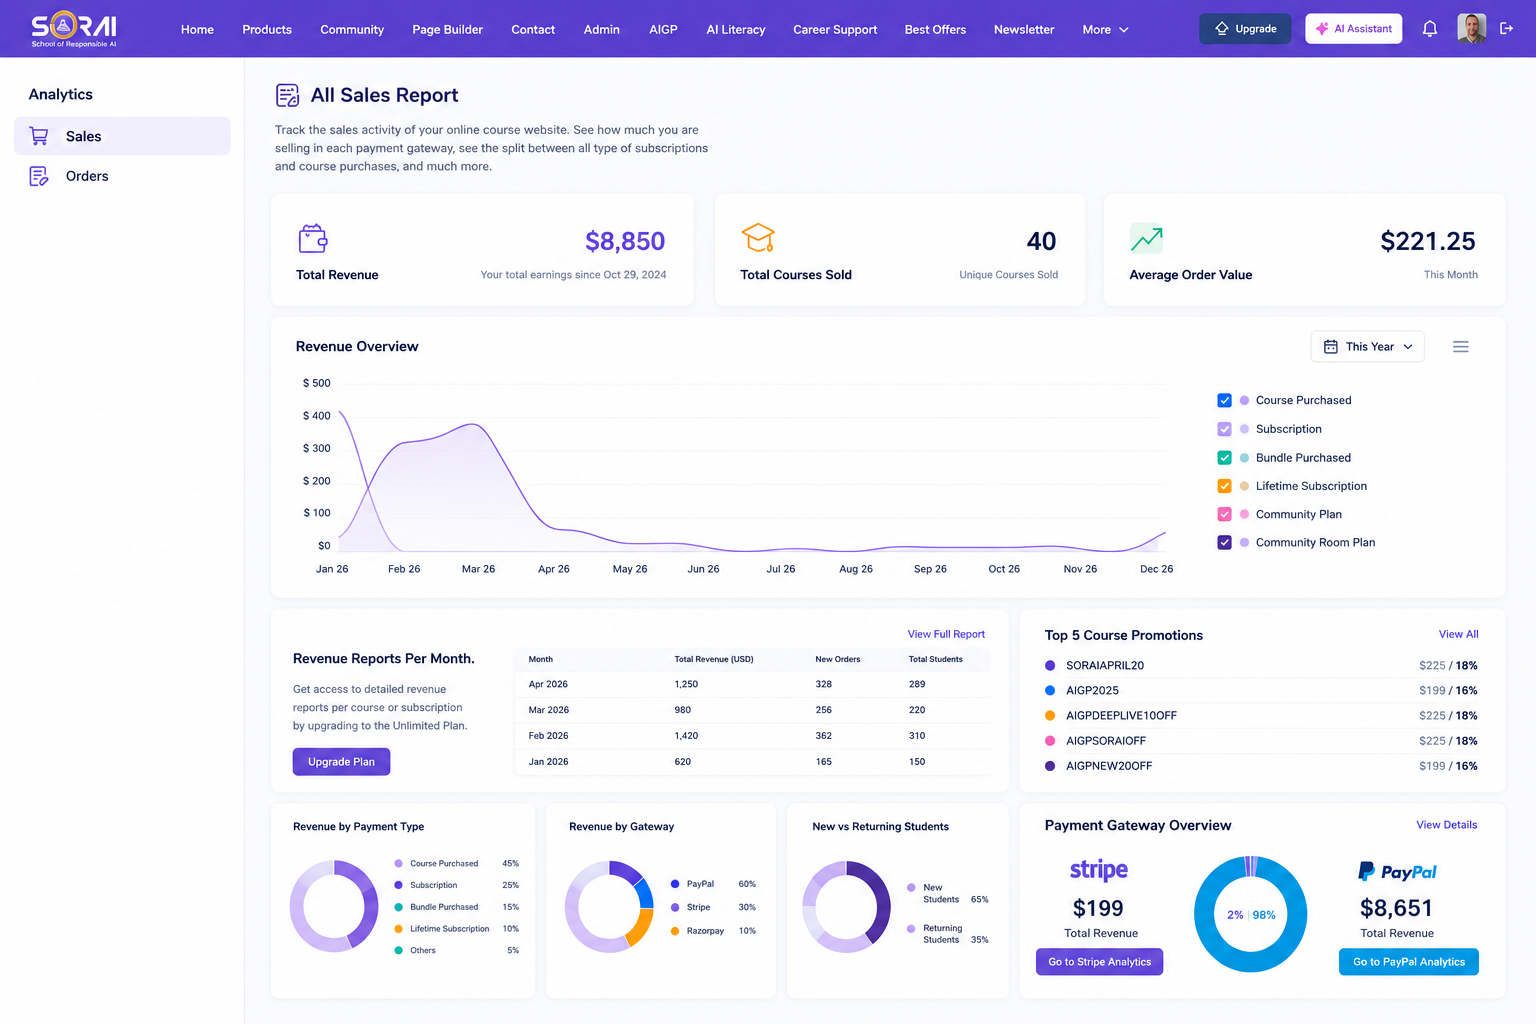Click the calendar icon in This Year selector
The image size is (1536, 1024).
tap(1331, 347)
